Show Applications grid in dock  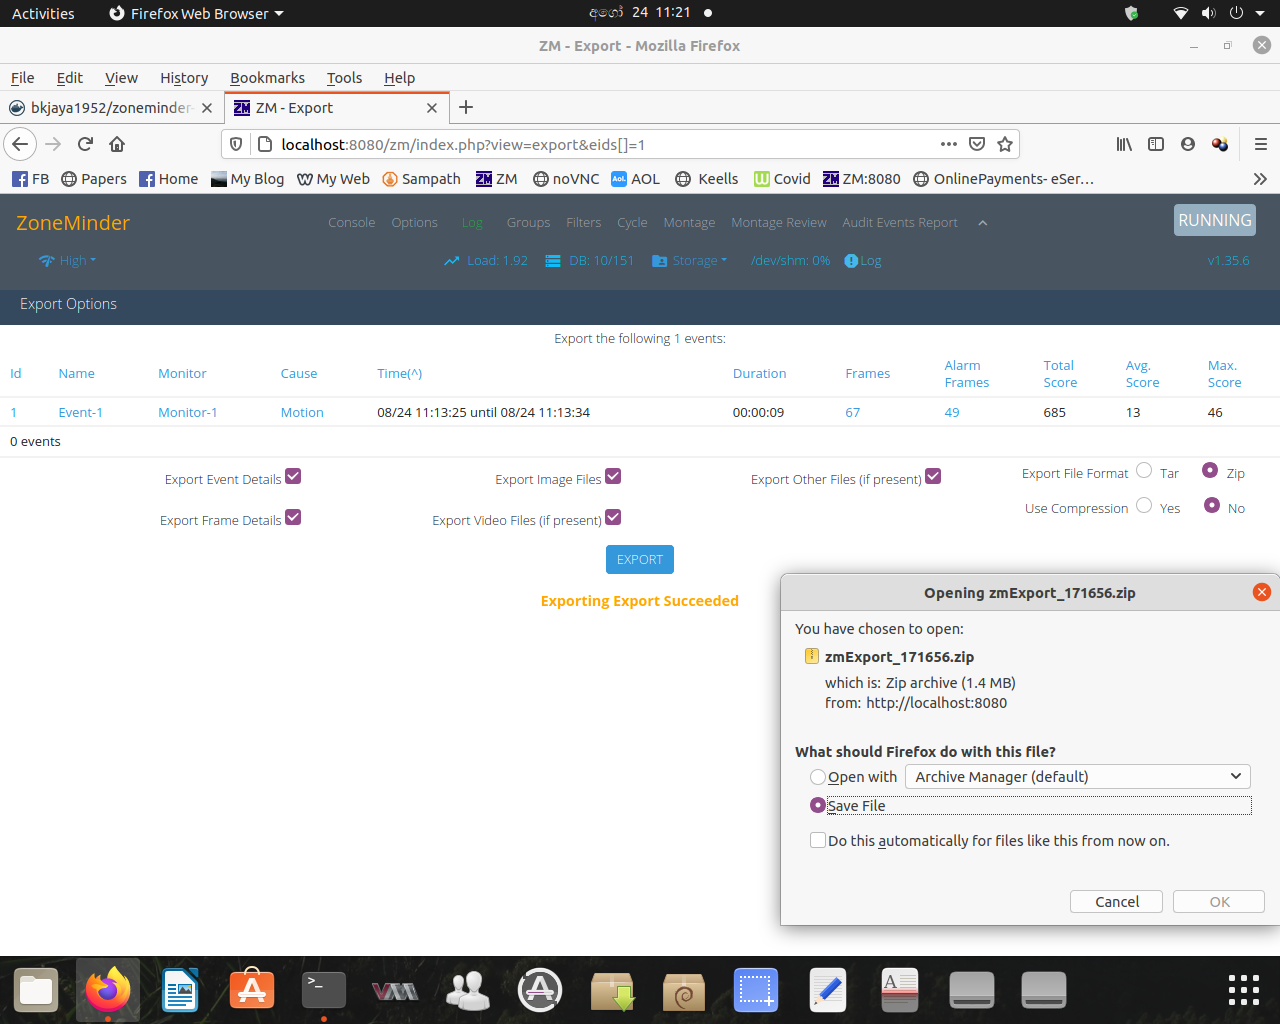click(1244, 990)
